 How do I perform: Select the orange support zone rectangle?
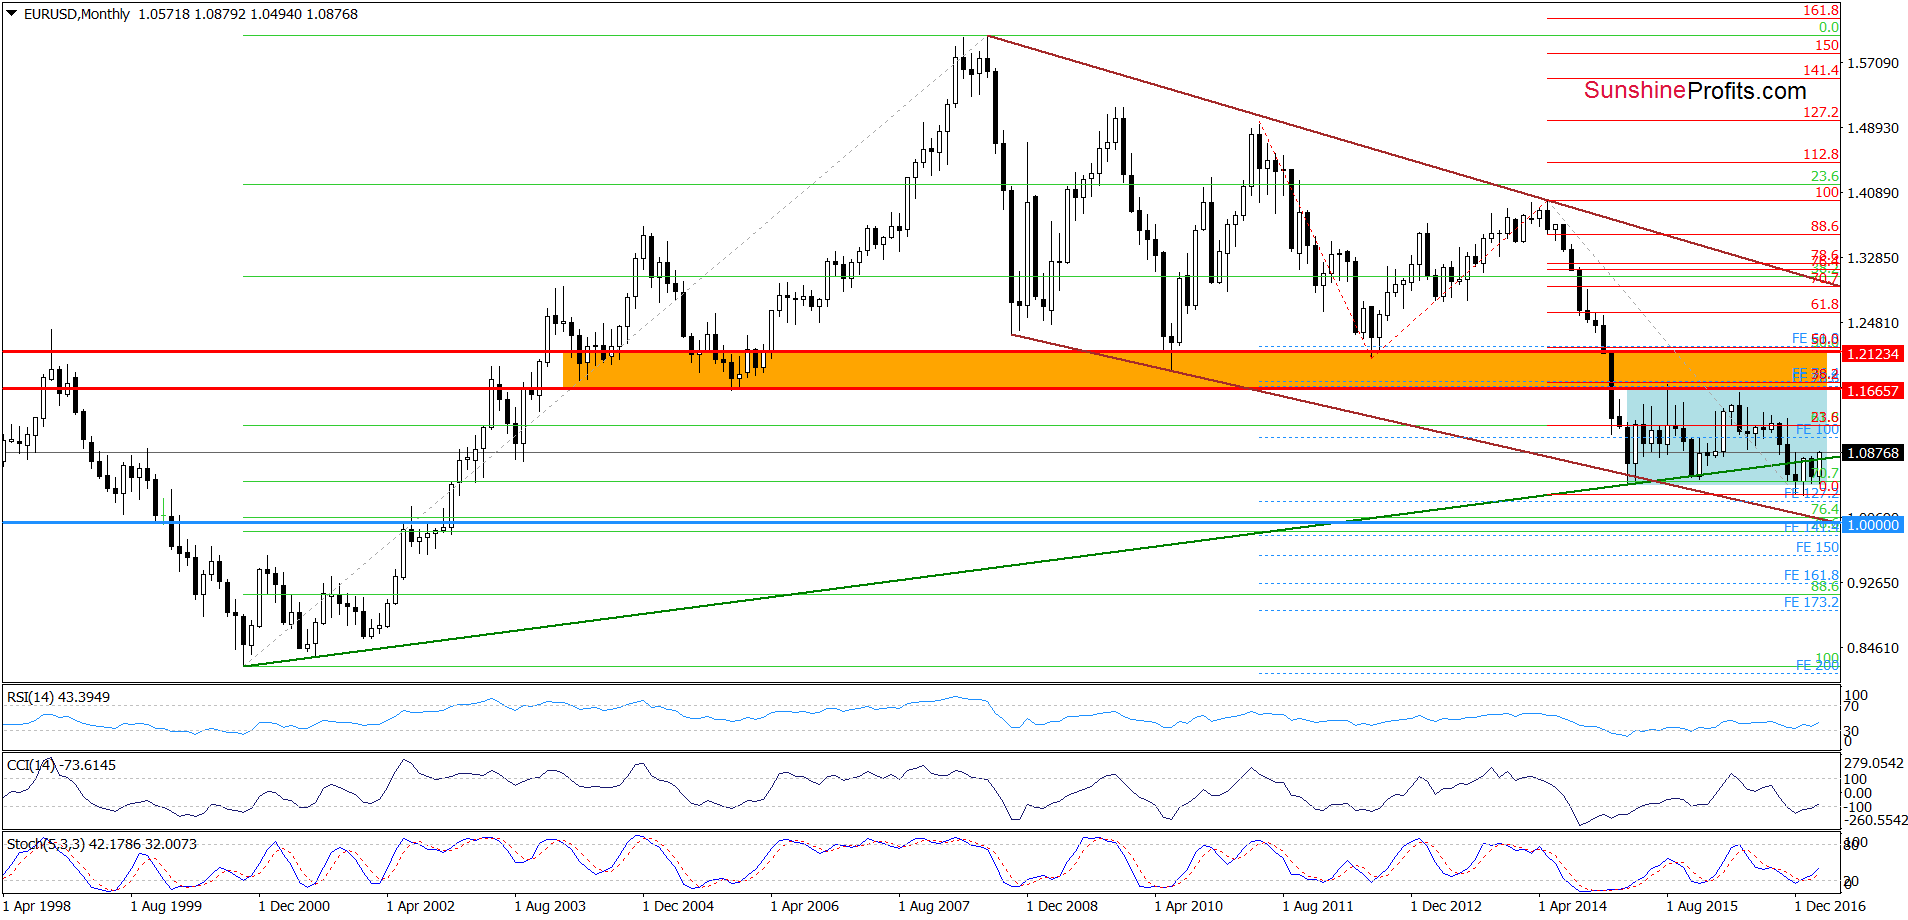coord(1195,370)
